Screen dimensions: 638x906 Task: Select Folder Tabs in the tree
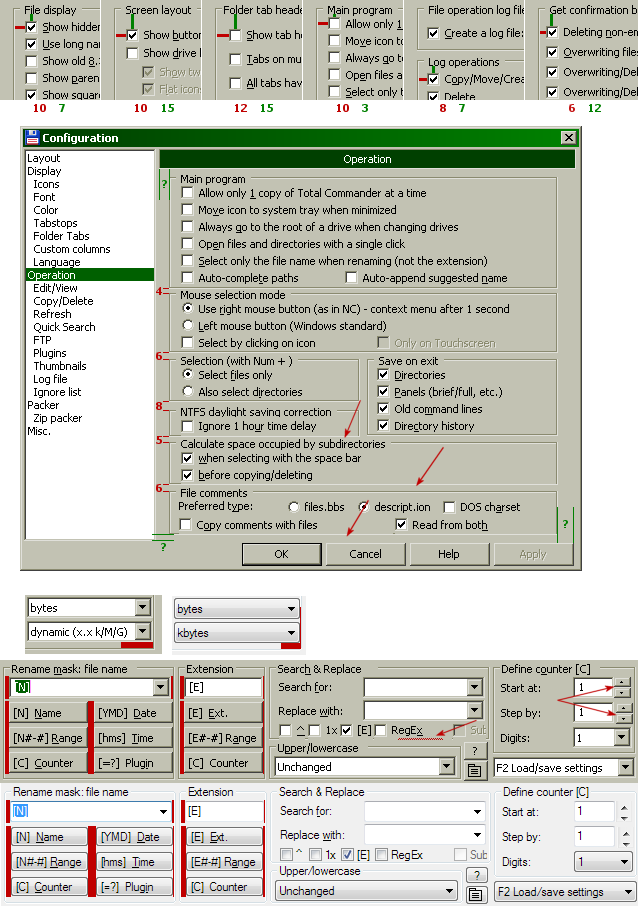coord(61,236)
